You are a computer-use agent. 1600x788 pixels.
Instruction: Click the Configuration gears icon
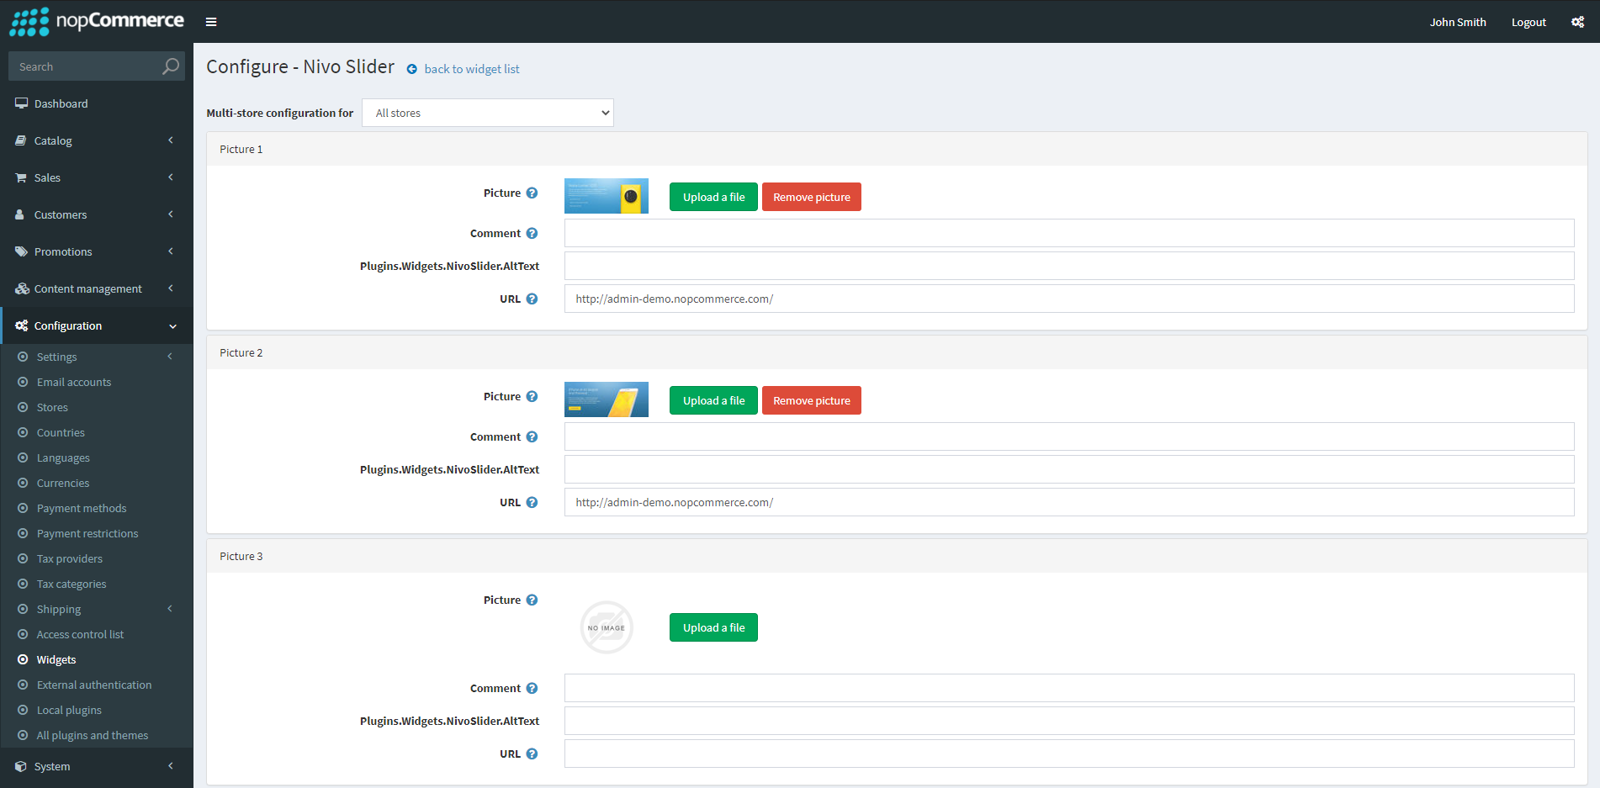[x=22, y=326]
